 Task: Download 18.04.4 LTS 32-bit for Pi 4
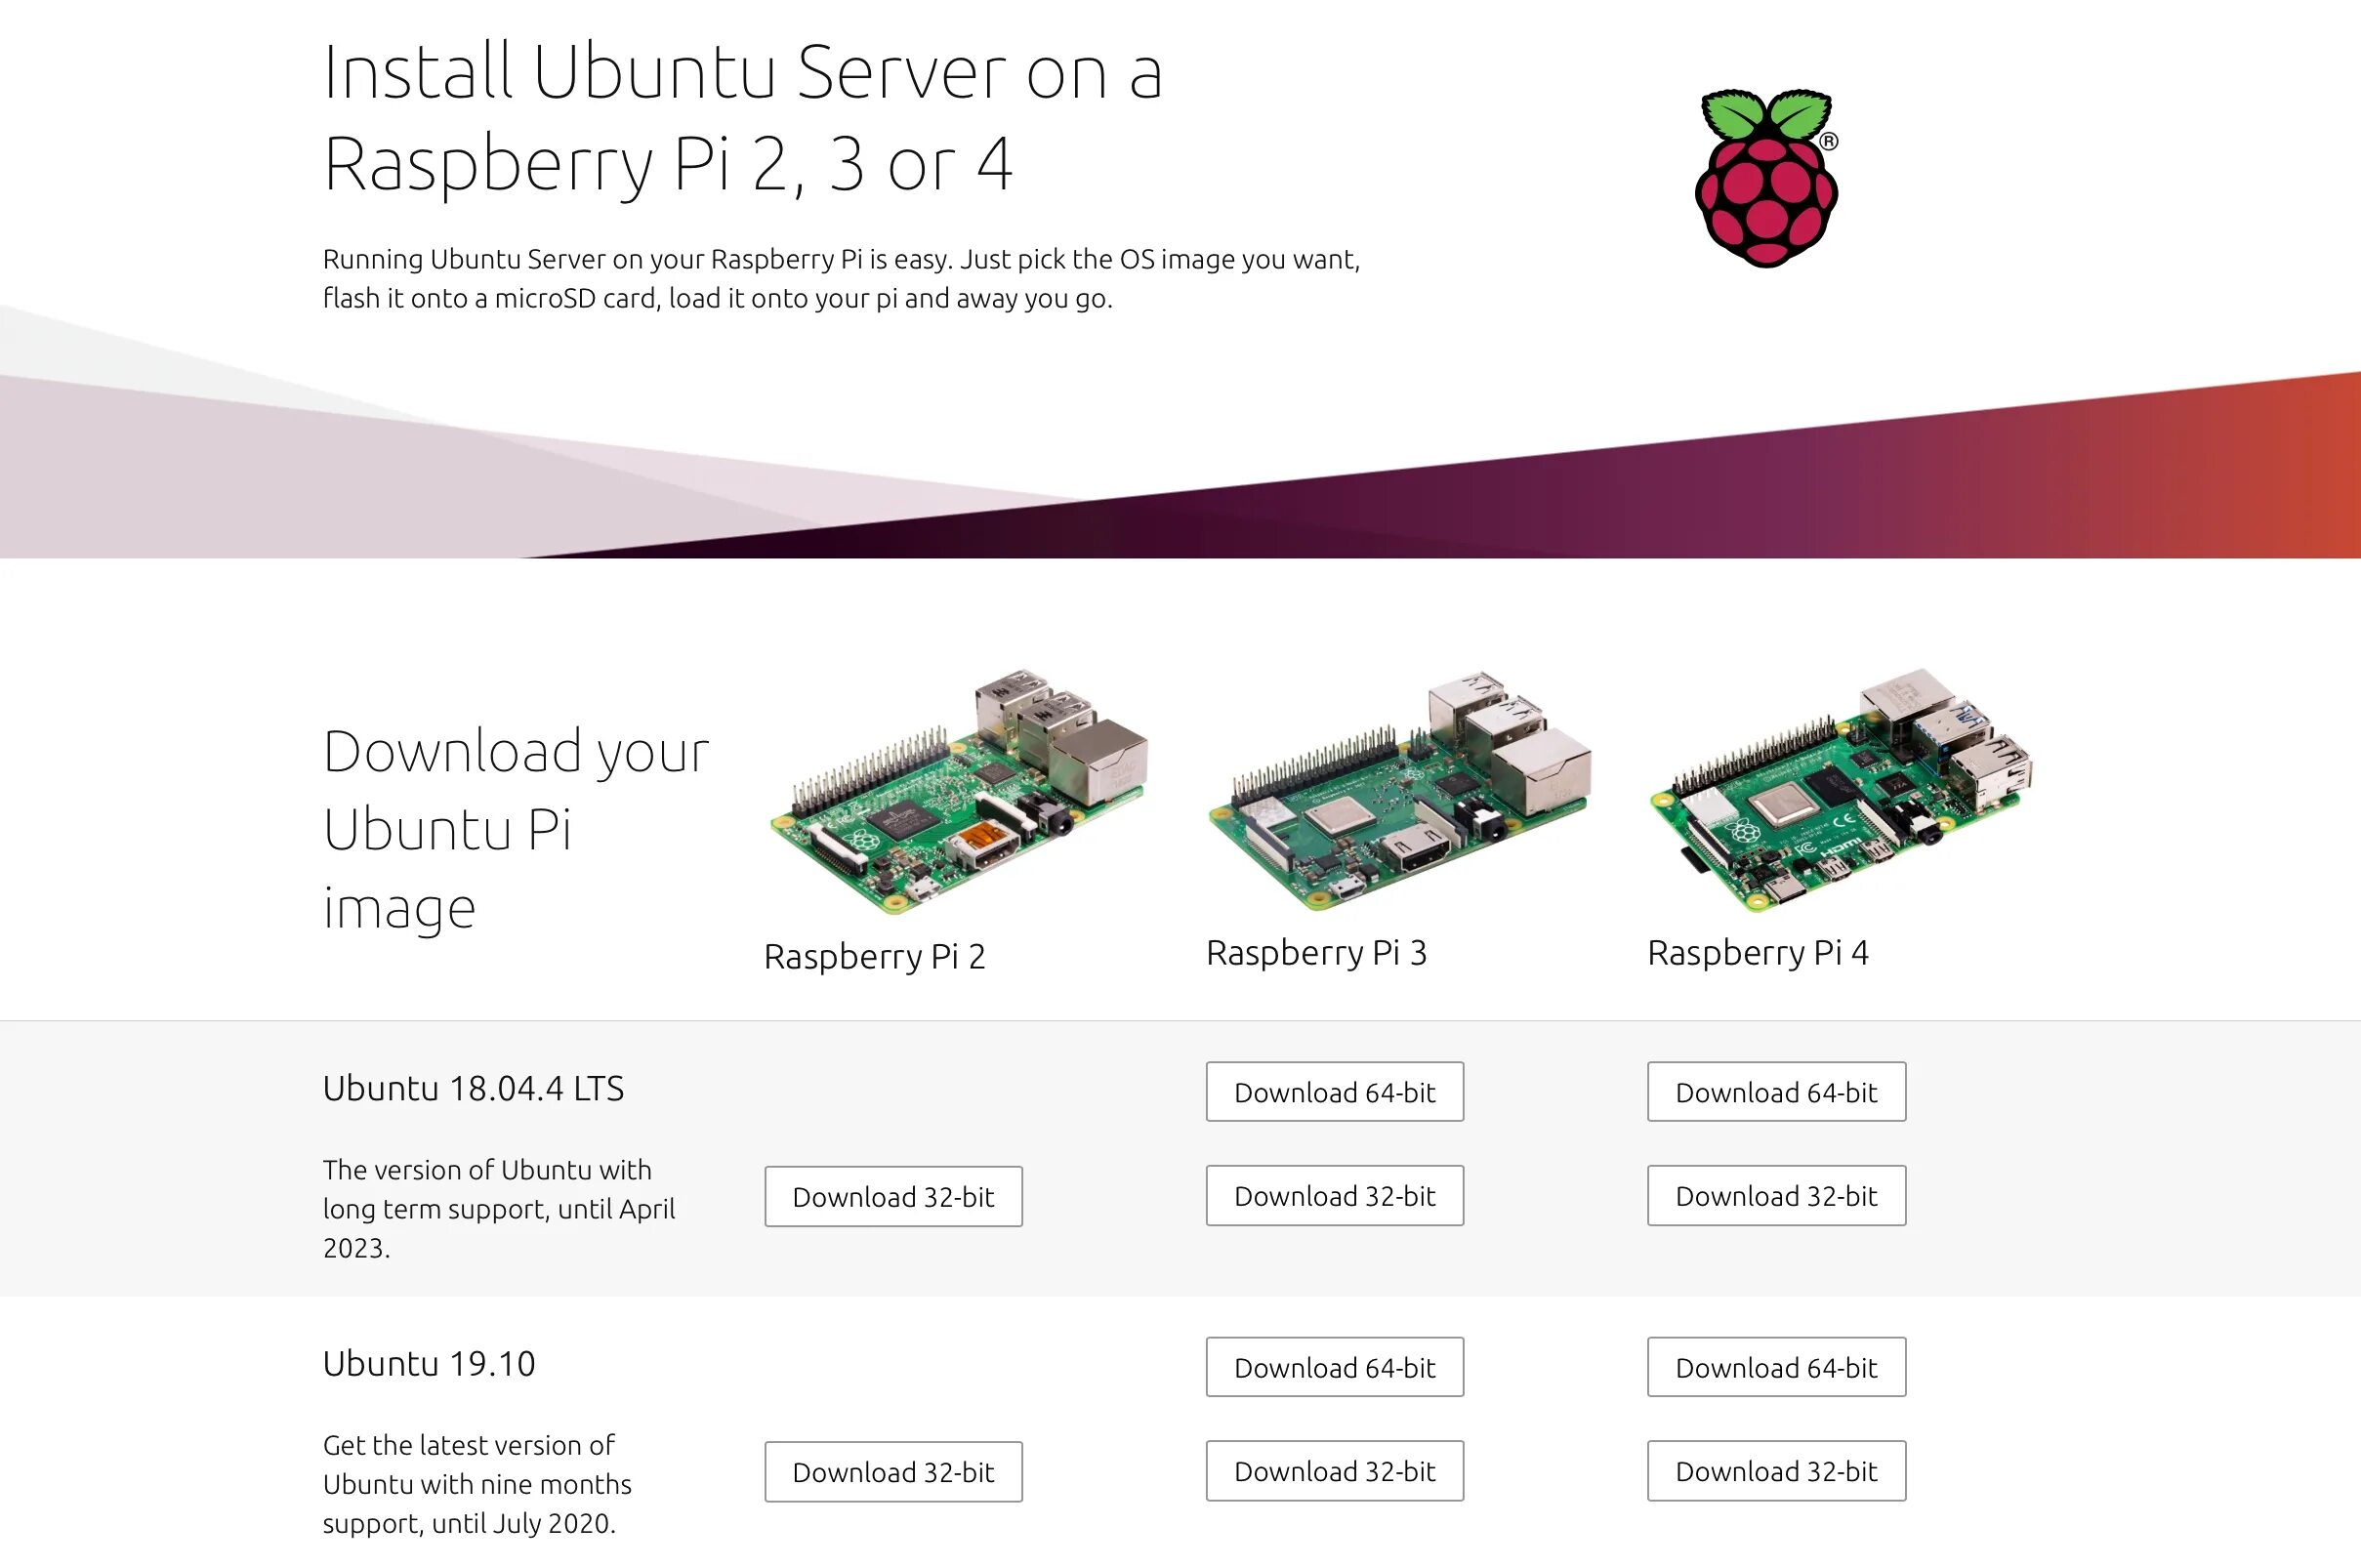coord(1776,1195)
